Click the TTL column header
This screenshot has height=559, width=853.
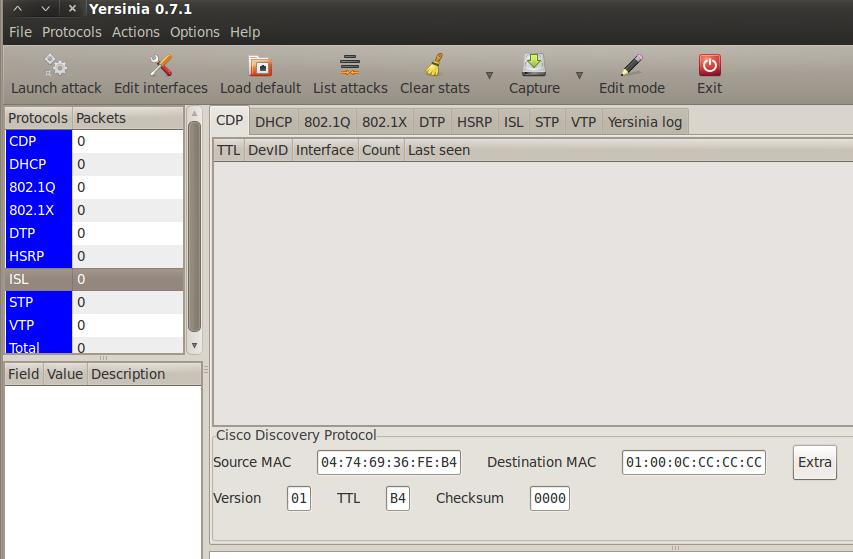(228, 150)
